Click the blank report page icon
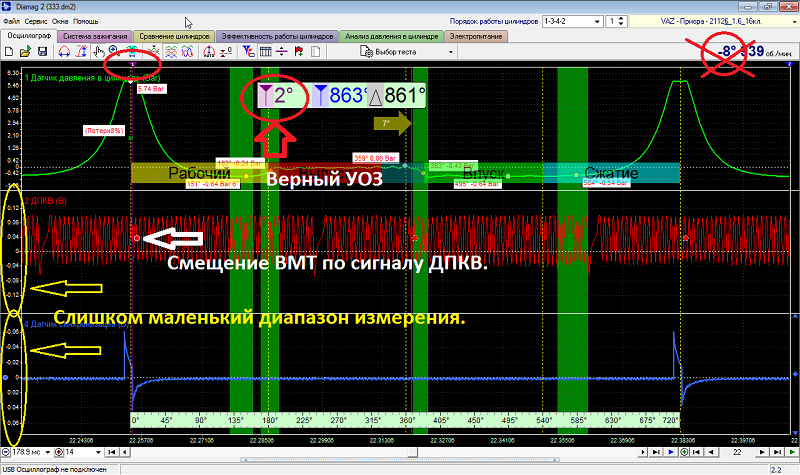 coord(315,52)
